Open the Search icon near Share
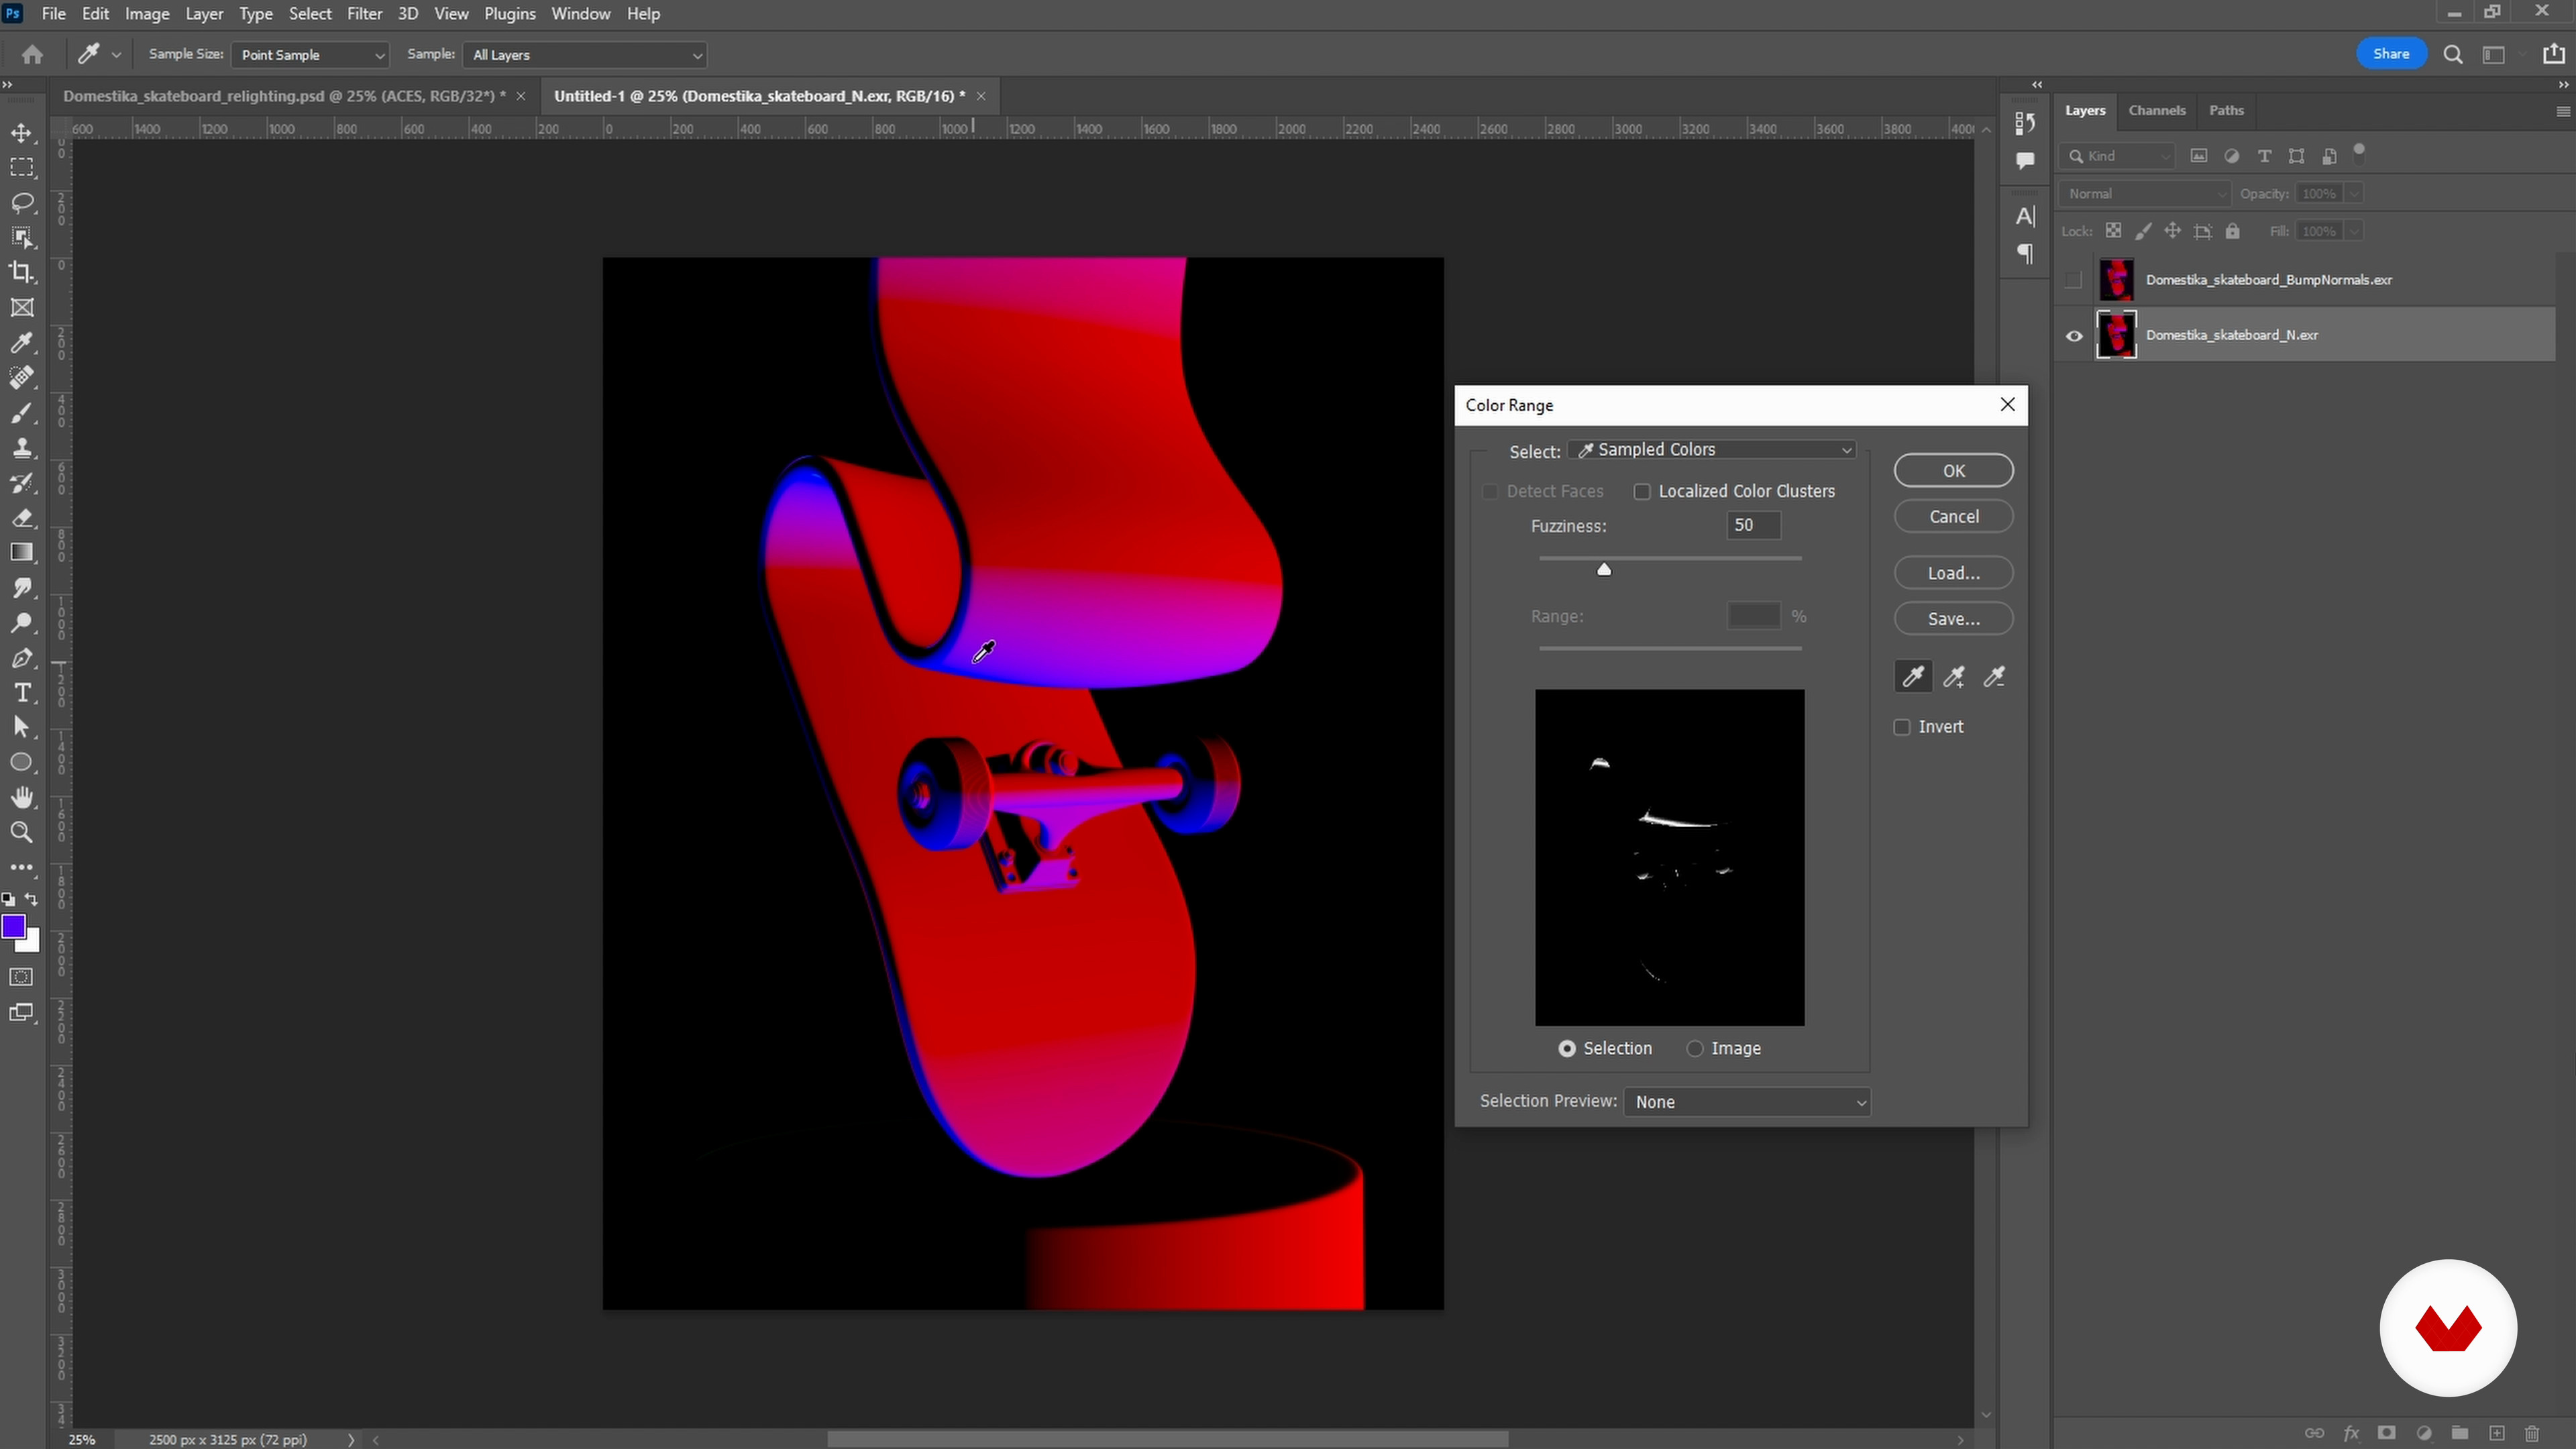Screen dimensions: 2576x1449 [2453, 54]
